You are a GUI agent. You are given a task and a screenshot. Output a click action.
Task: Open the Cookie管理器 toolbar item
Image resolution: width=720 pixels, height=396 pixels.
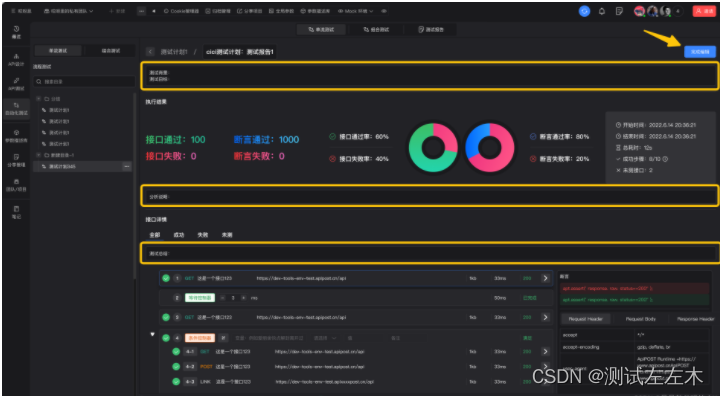click(x=181, y=11)
